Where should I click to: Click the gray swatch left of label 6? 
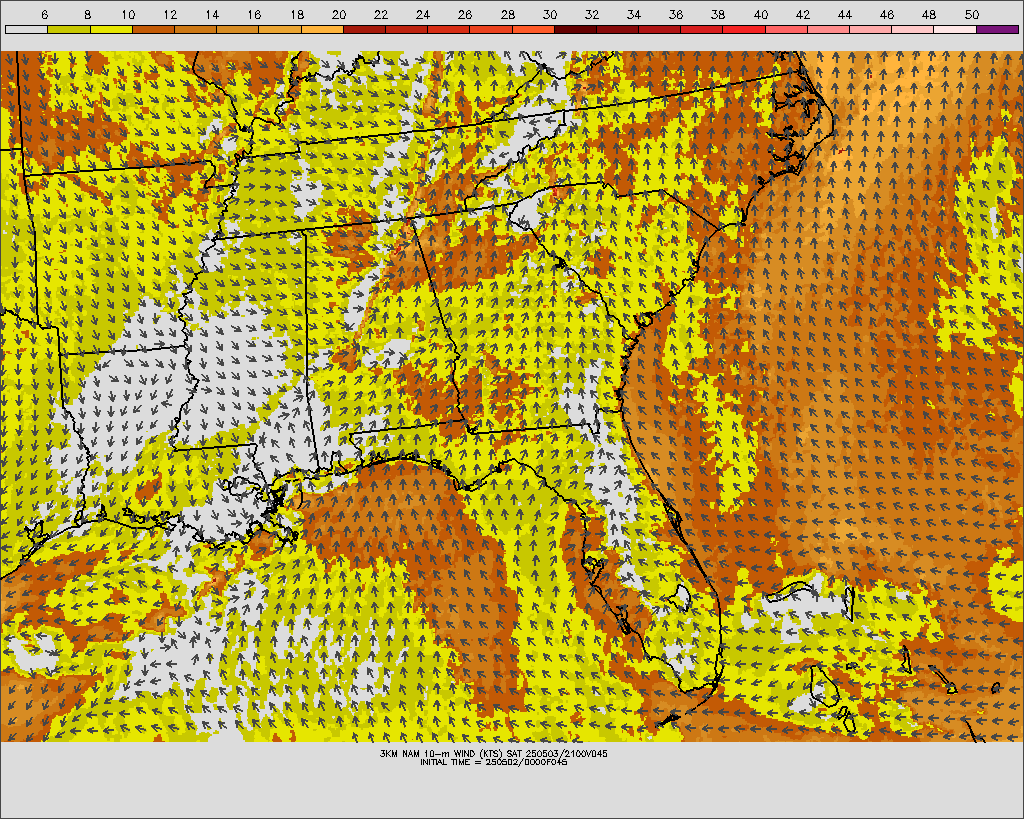coord(26,29)
